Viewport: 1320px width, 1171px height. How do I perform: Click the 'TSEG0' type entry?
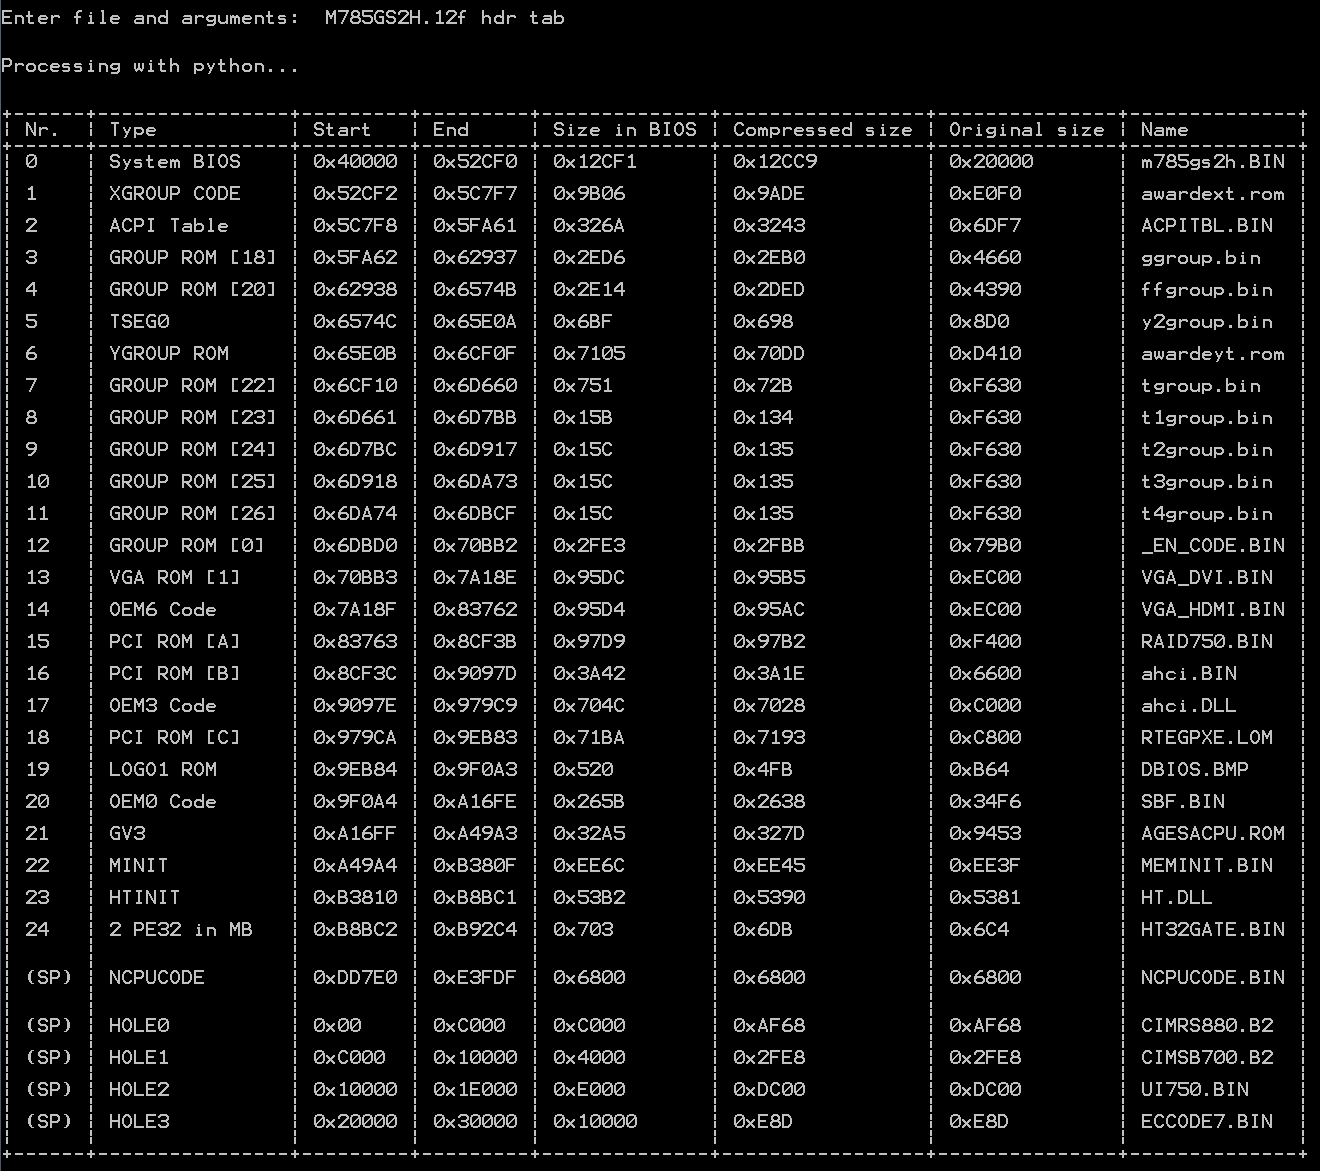pos(138,321)
